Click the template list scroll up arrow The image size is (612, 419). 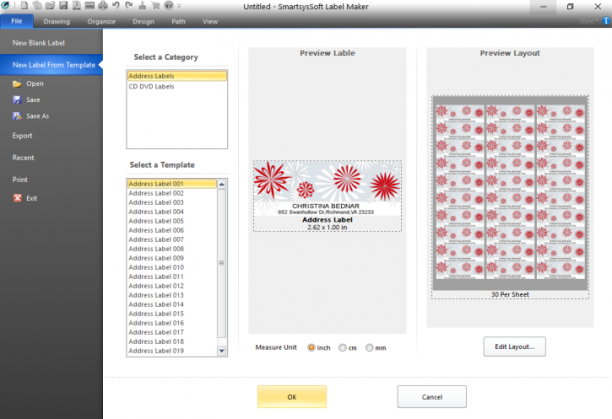[222, 184]
